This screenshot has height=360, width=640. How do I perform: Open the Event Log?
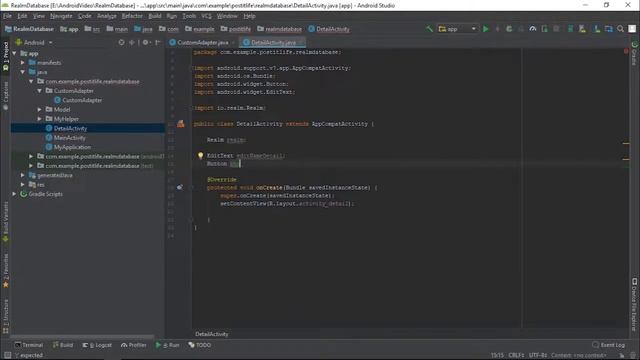(x=608, y=345)
